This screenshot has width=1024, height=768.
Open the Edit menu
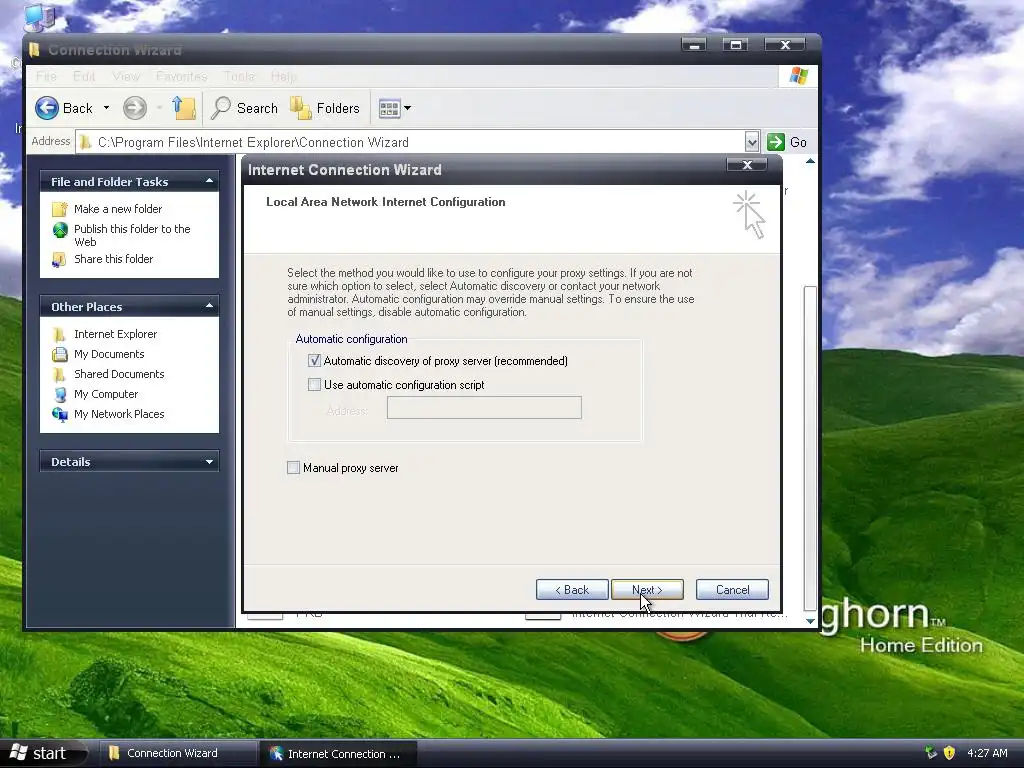pos(84,76)
